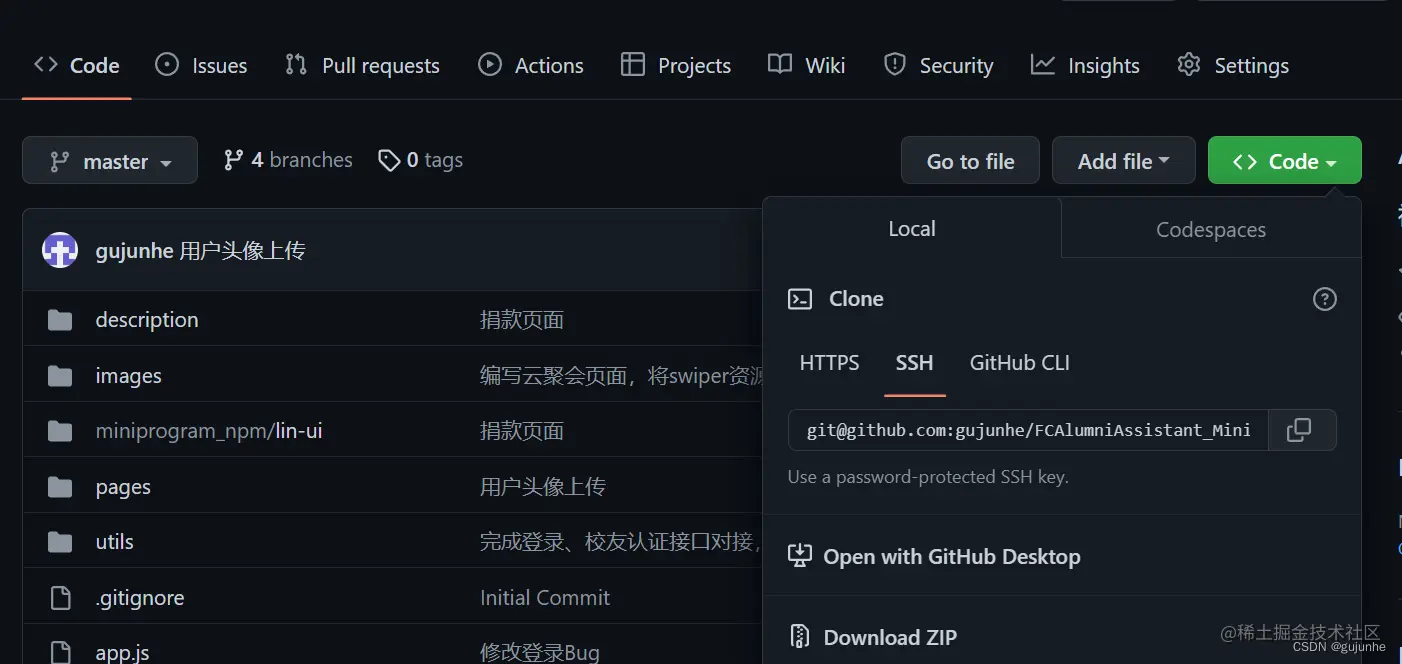This screenshot has width=1402, height=664.
Task: Click the description folder icon
Action: 60,320
